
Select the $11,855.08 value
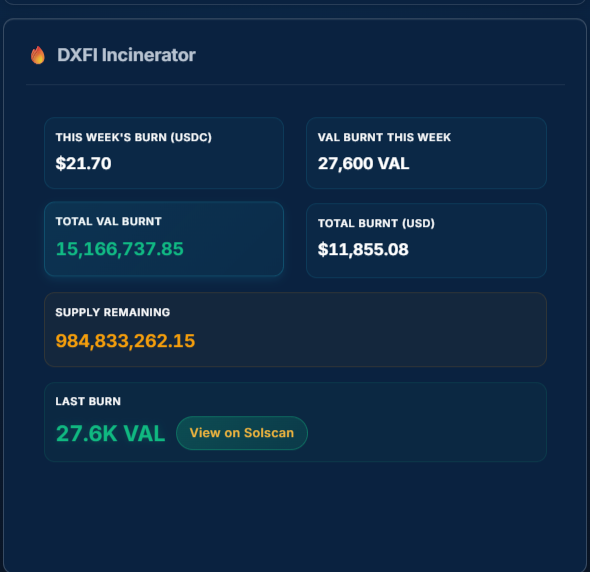pyautogui.click(x=363, y=249)
